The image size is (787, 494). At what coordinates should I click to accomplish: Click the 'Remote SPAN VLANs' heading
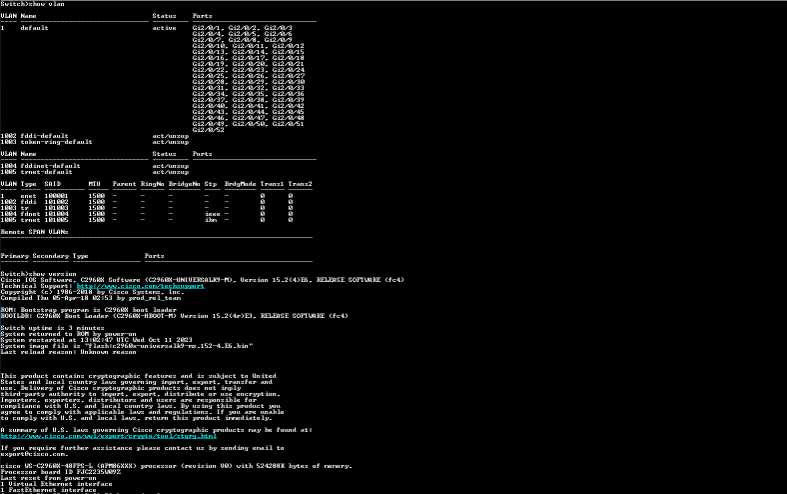[35, 232]
